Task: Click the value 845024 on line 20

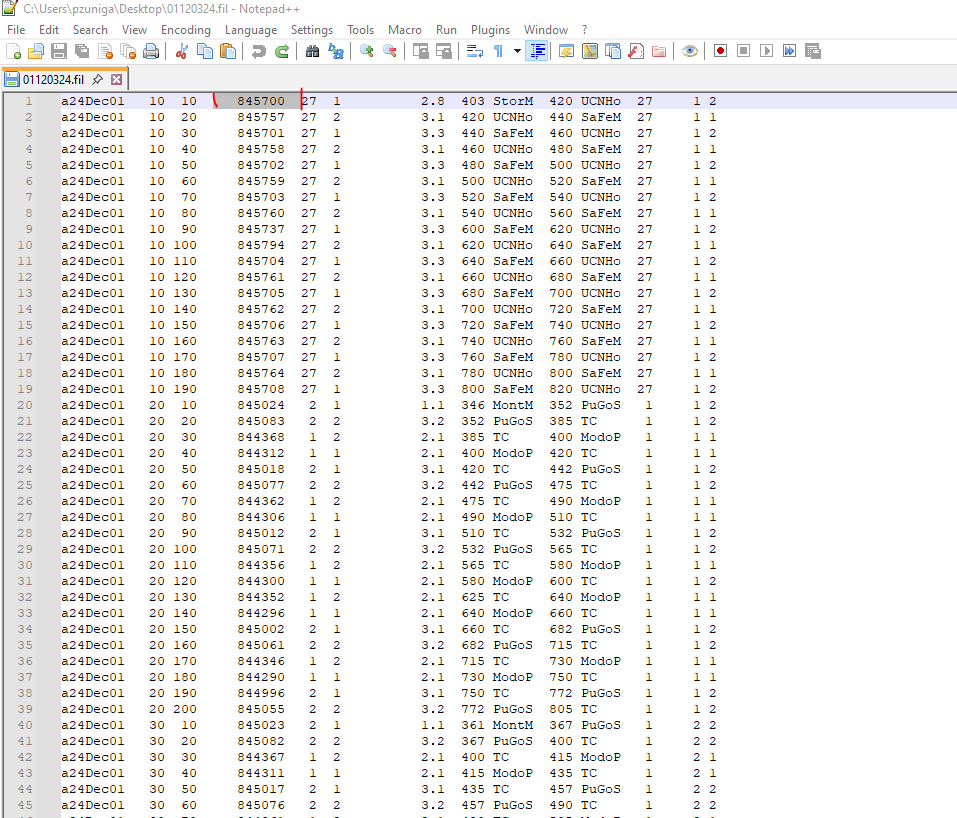Action: [x=261, y=405]
